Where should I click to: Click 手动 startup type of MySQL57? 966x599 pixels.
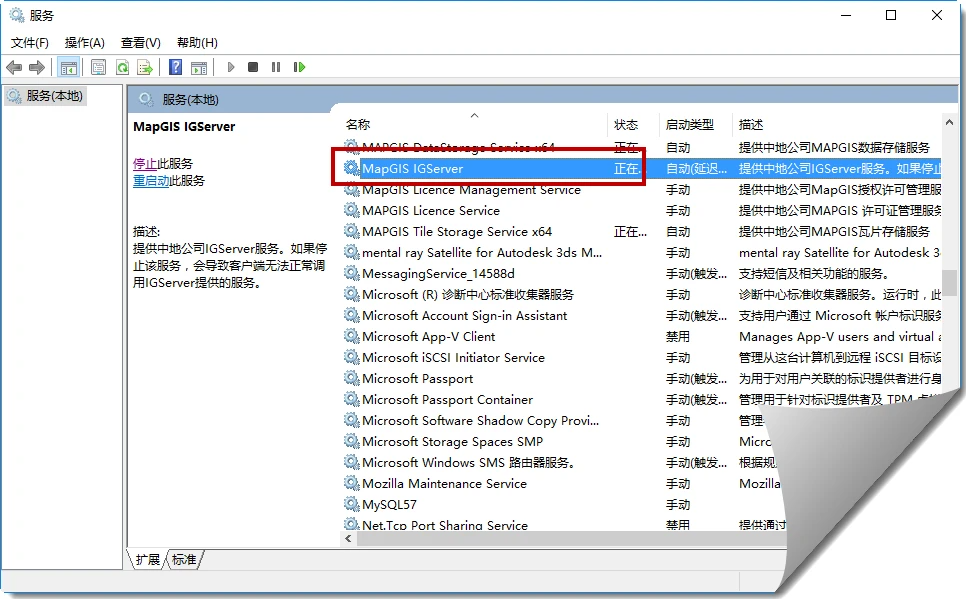(x=678, y=504)
